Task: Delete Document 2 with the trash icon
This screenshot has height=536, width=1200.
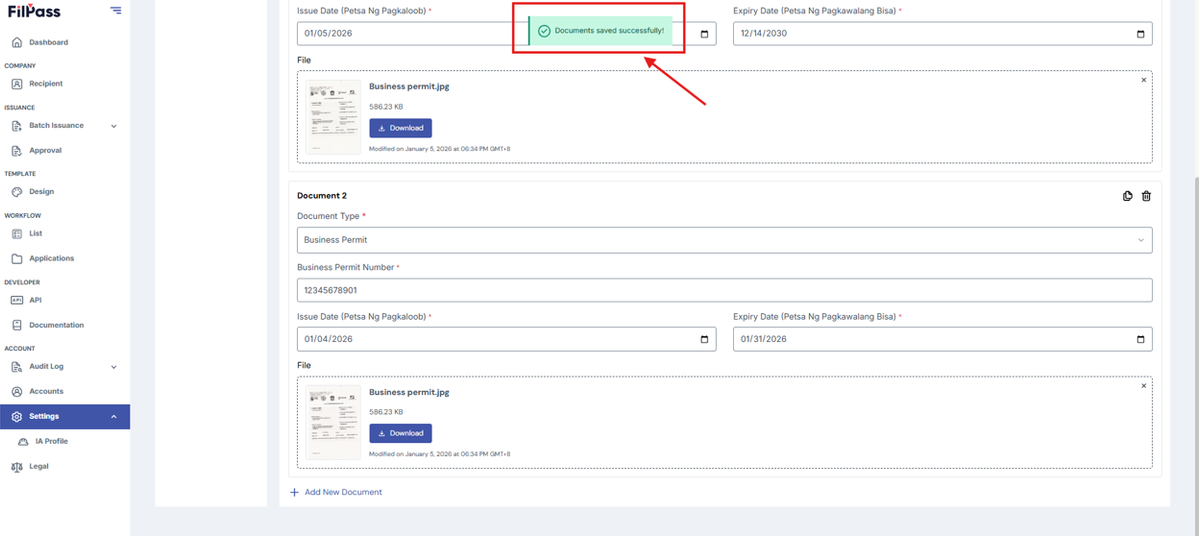Action: click(1146, 196)
